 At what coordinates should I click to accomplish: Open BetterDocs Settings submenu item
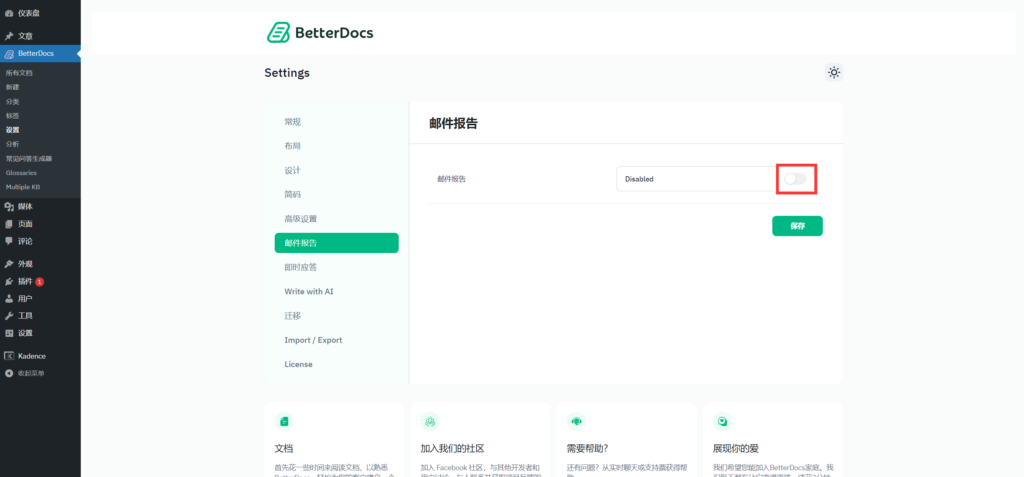[x=12, y=130]
